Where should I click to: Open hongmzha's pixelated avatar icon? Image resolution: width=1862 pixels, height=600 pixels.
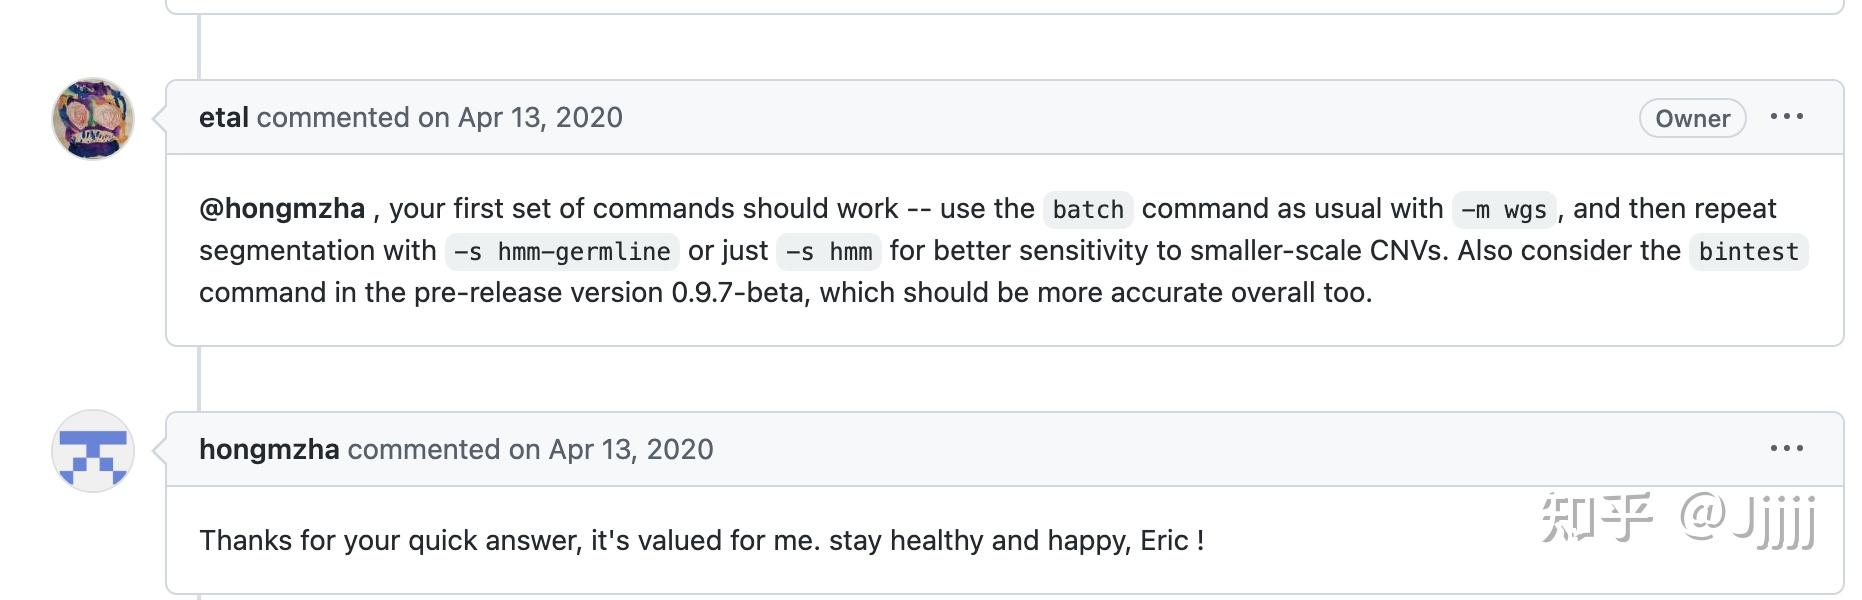coord(93,450)
